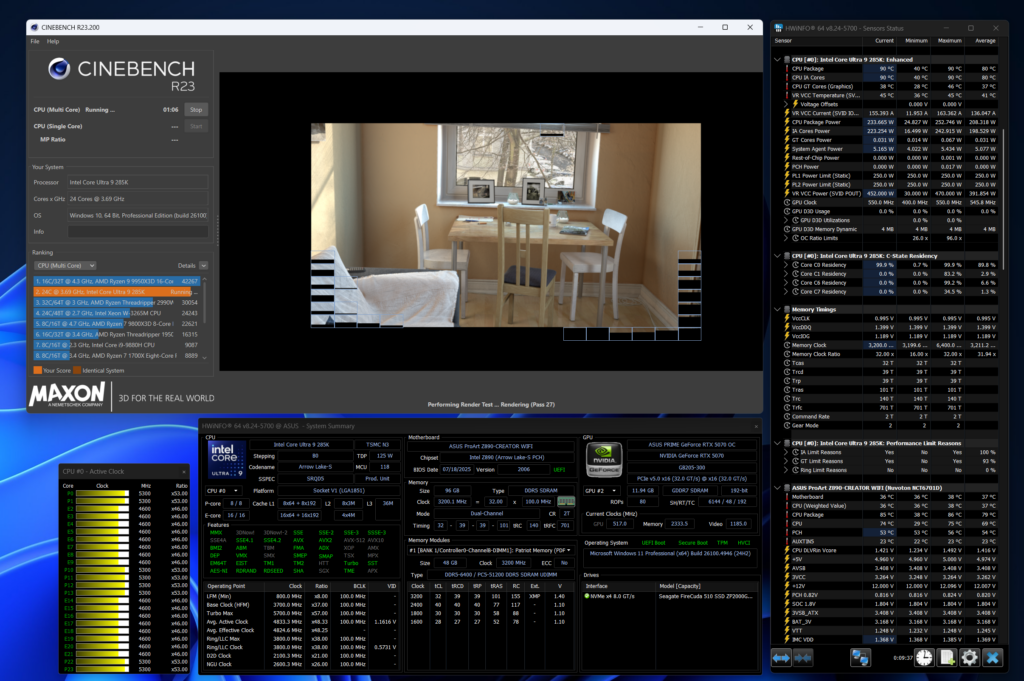Click the HWiNFO Sensors Status title bar icon

pos(778,28)
